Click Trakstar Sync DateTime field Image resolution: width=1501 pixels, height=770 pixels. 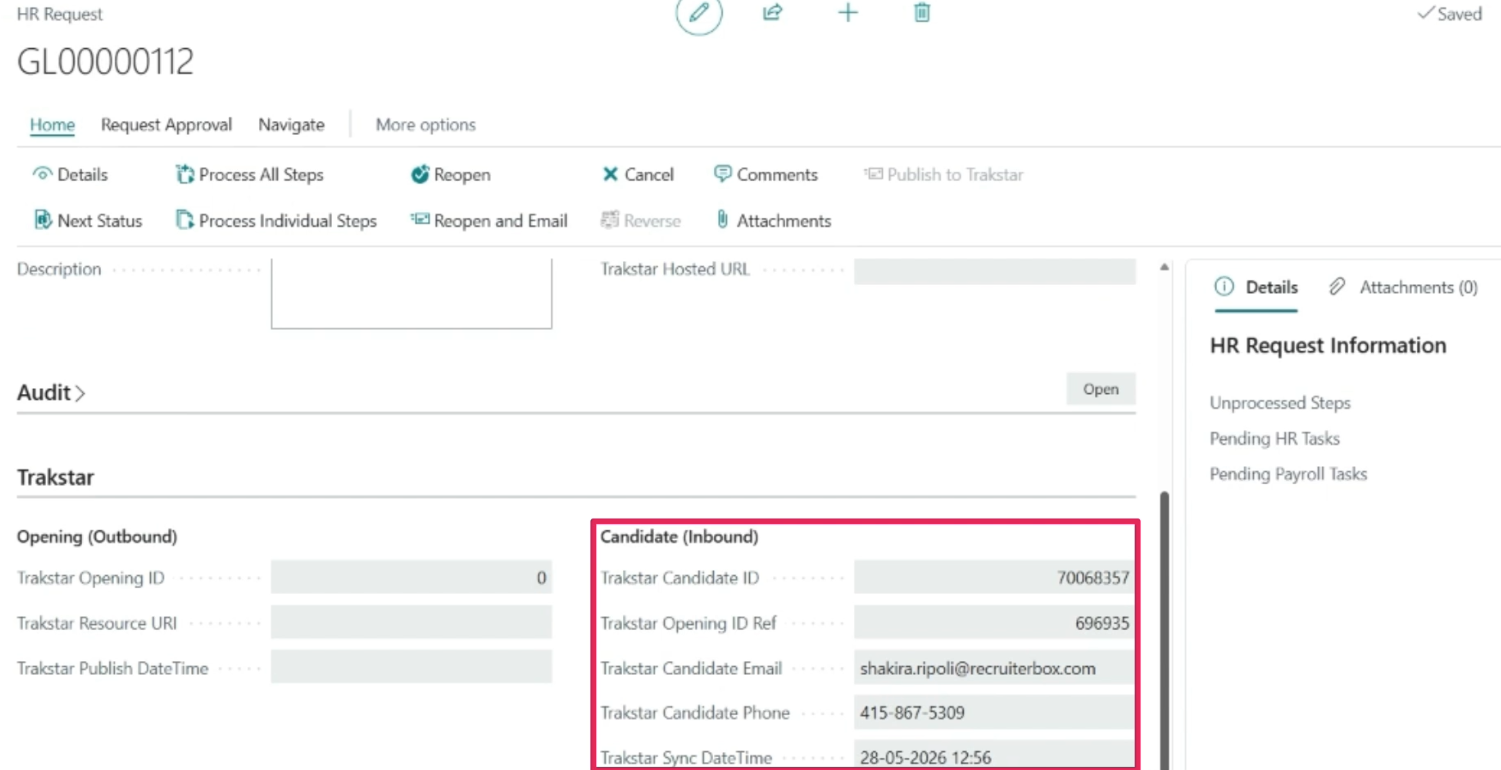(995, 756)
